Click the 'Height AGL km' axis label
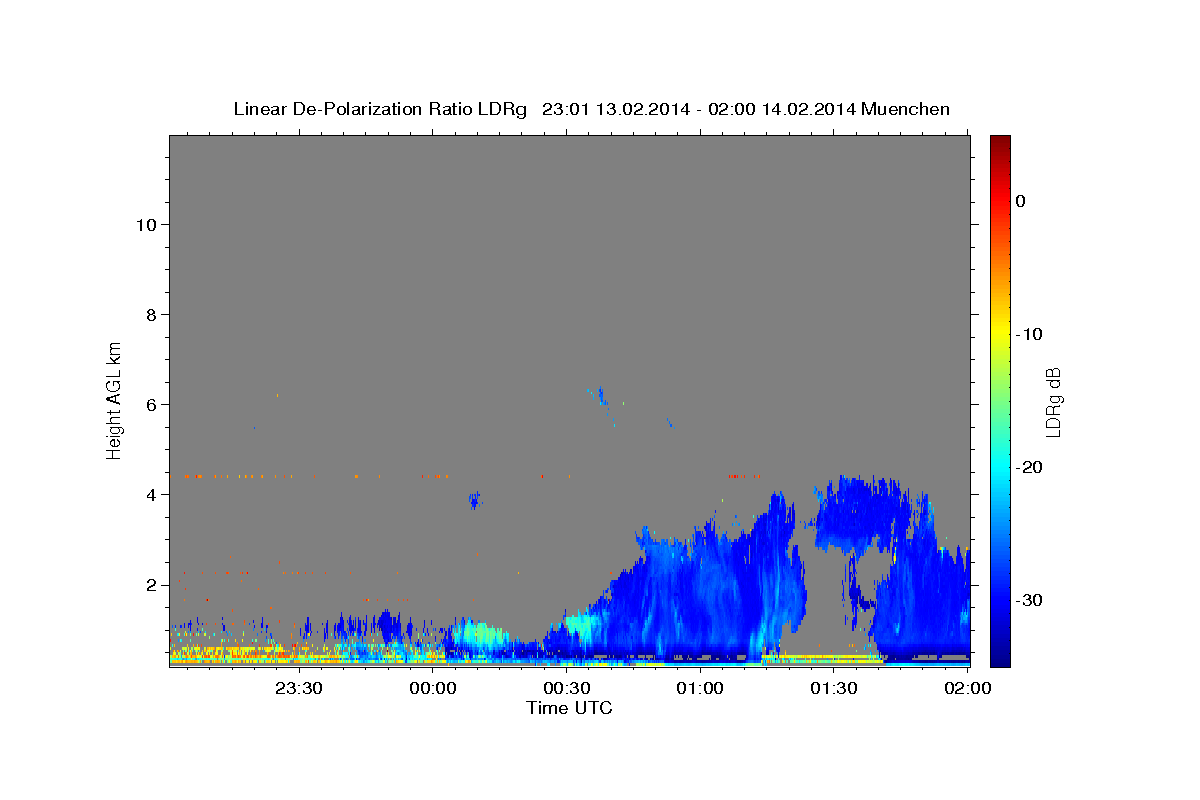Image resolution: width=1200 pixels, height=800 pixels. (x=114, y=400)
